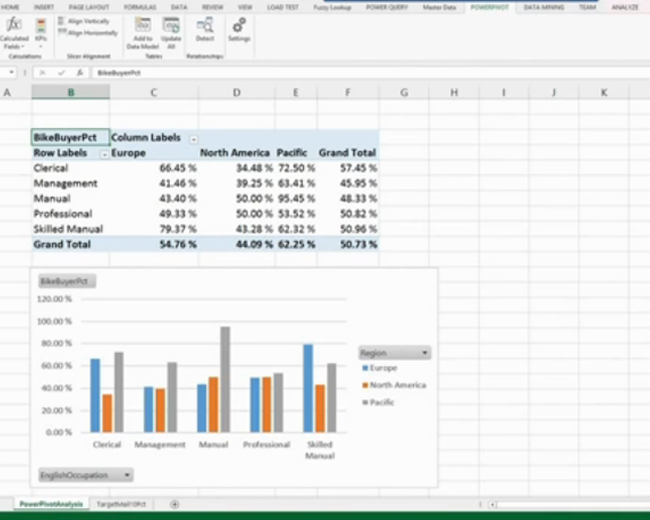
Task: Click the BikeBuyerPct chart field button
Action: click(65, 283)
